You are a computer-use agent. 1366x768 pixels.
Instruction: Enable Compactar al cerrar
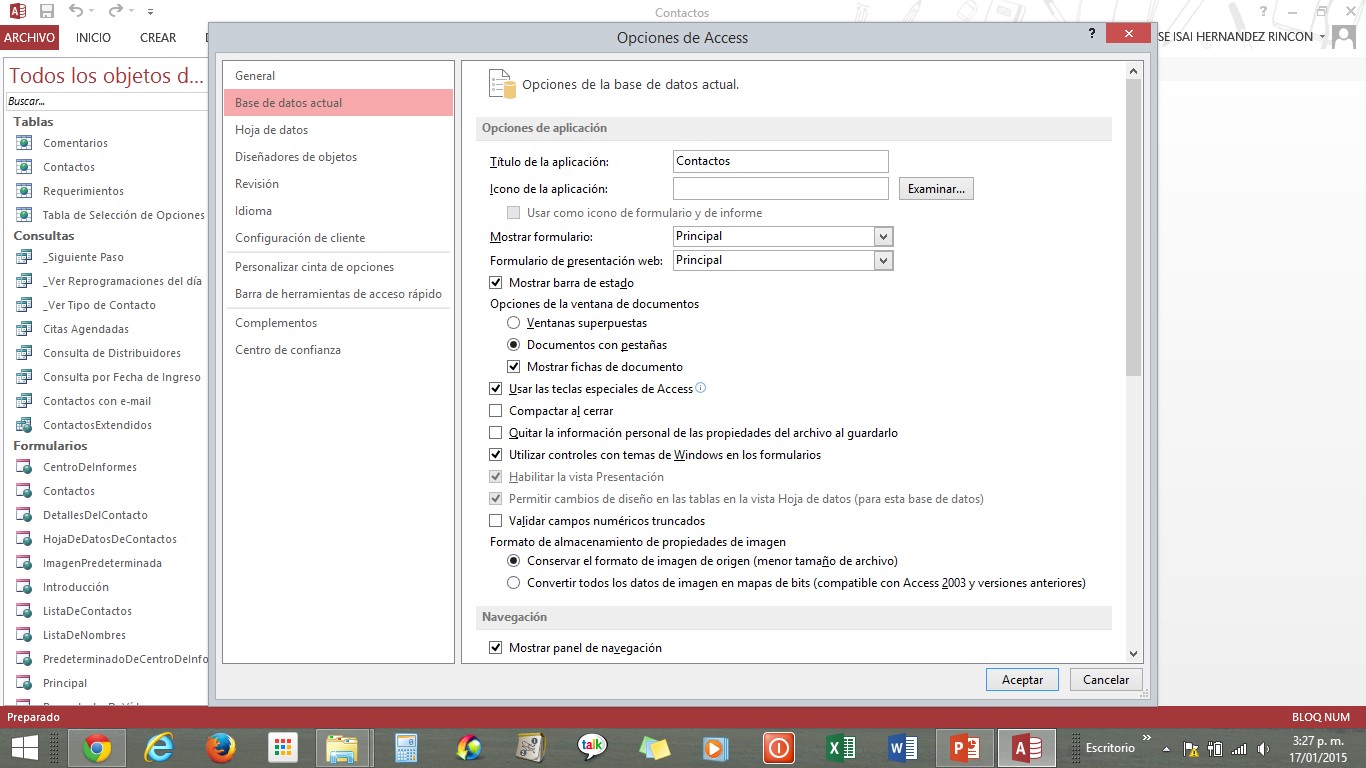tap(496, 411)
